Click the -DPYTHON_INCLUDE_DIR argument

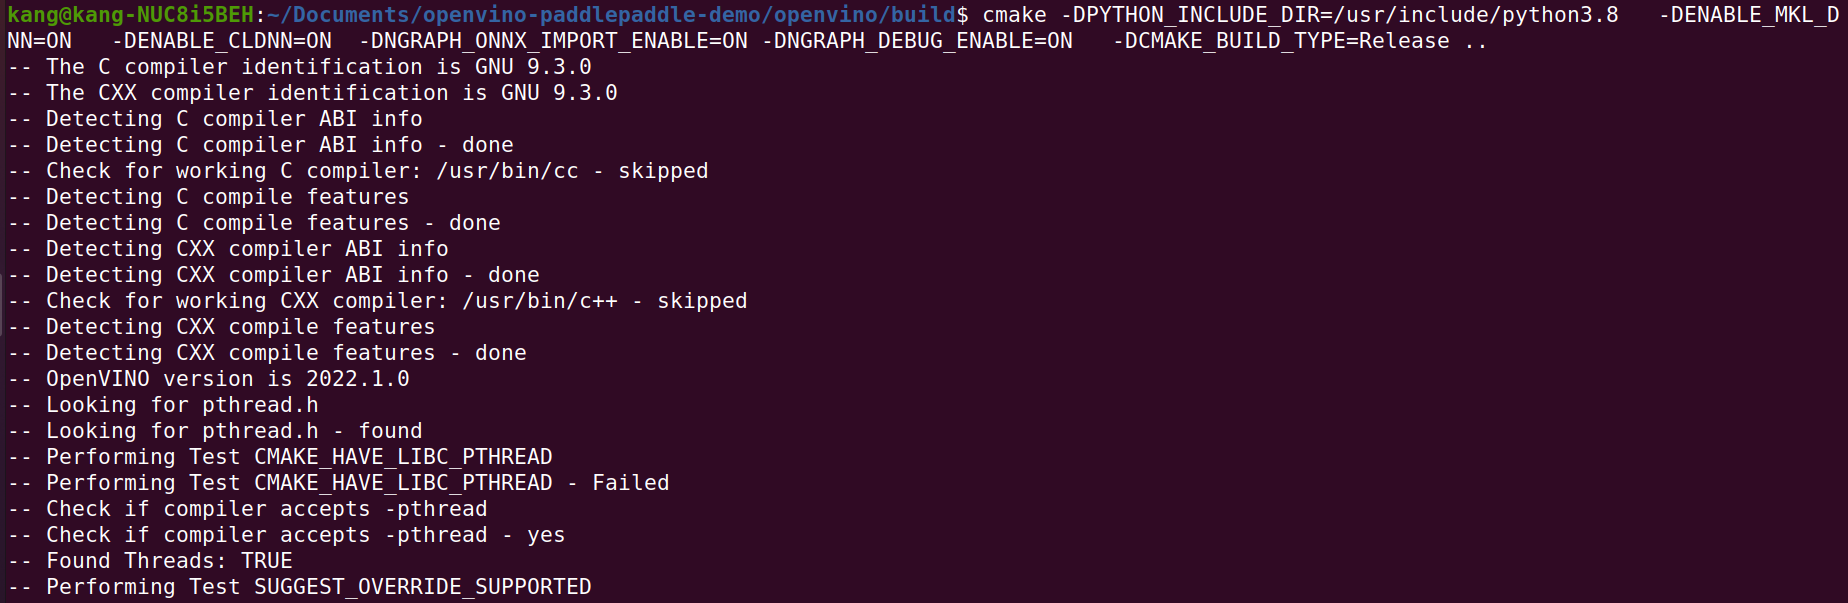(x=1340, y=15)
